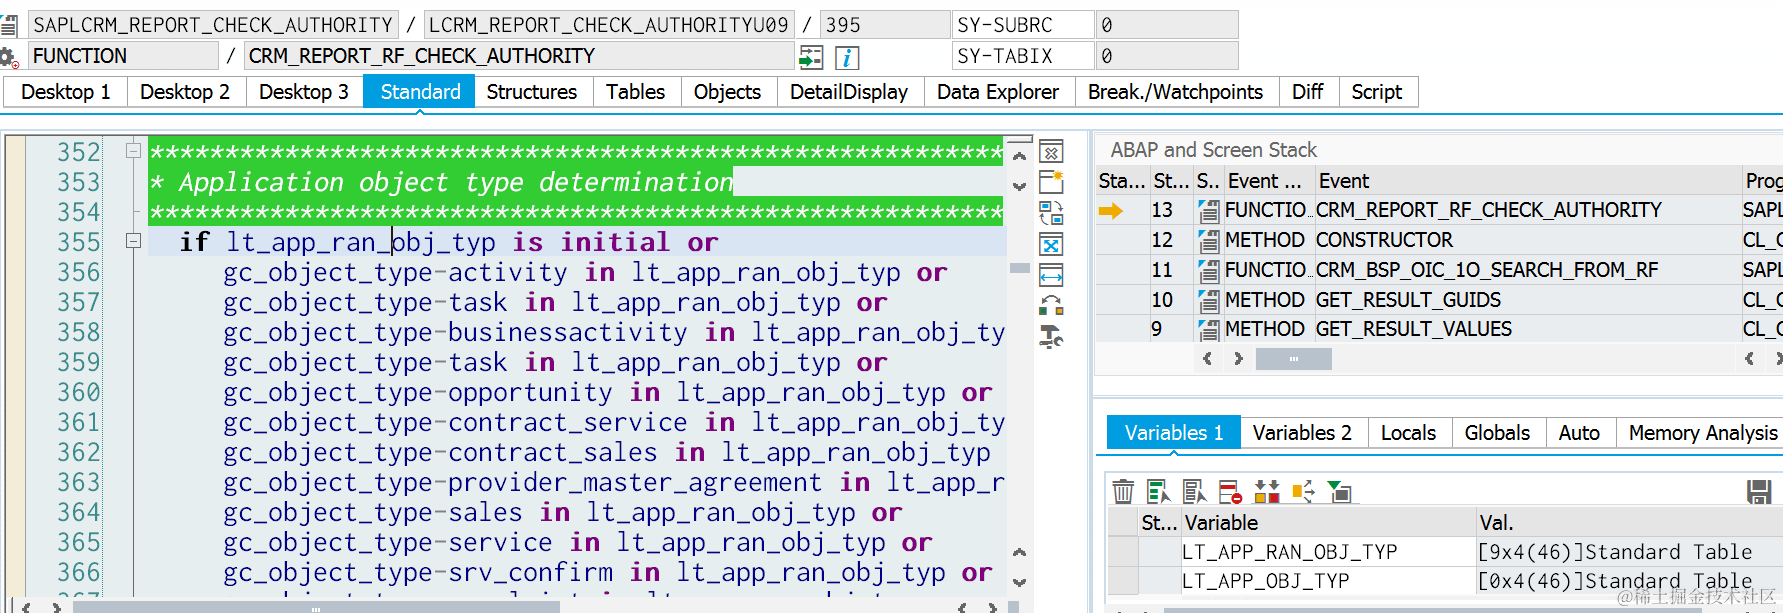The image size is (1783, 613).
Task: Click the information 'i' icon beside function name
Action: point(847,57)
